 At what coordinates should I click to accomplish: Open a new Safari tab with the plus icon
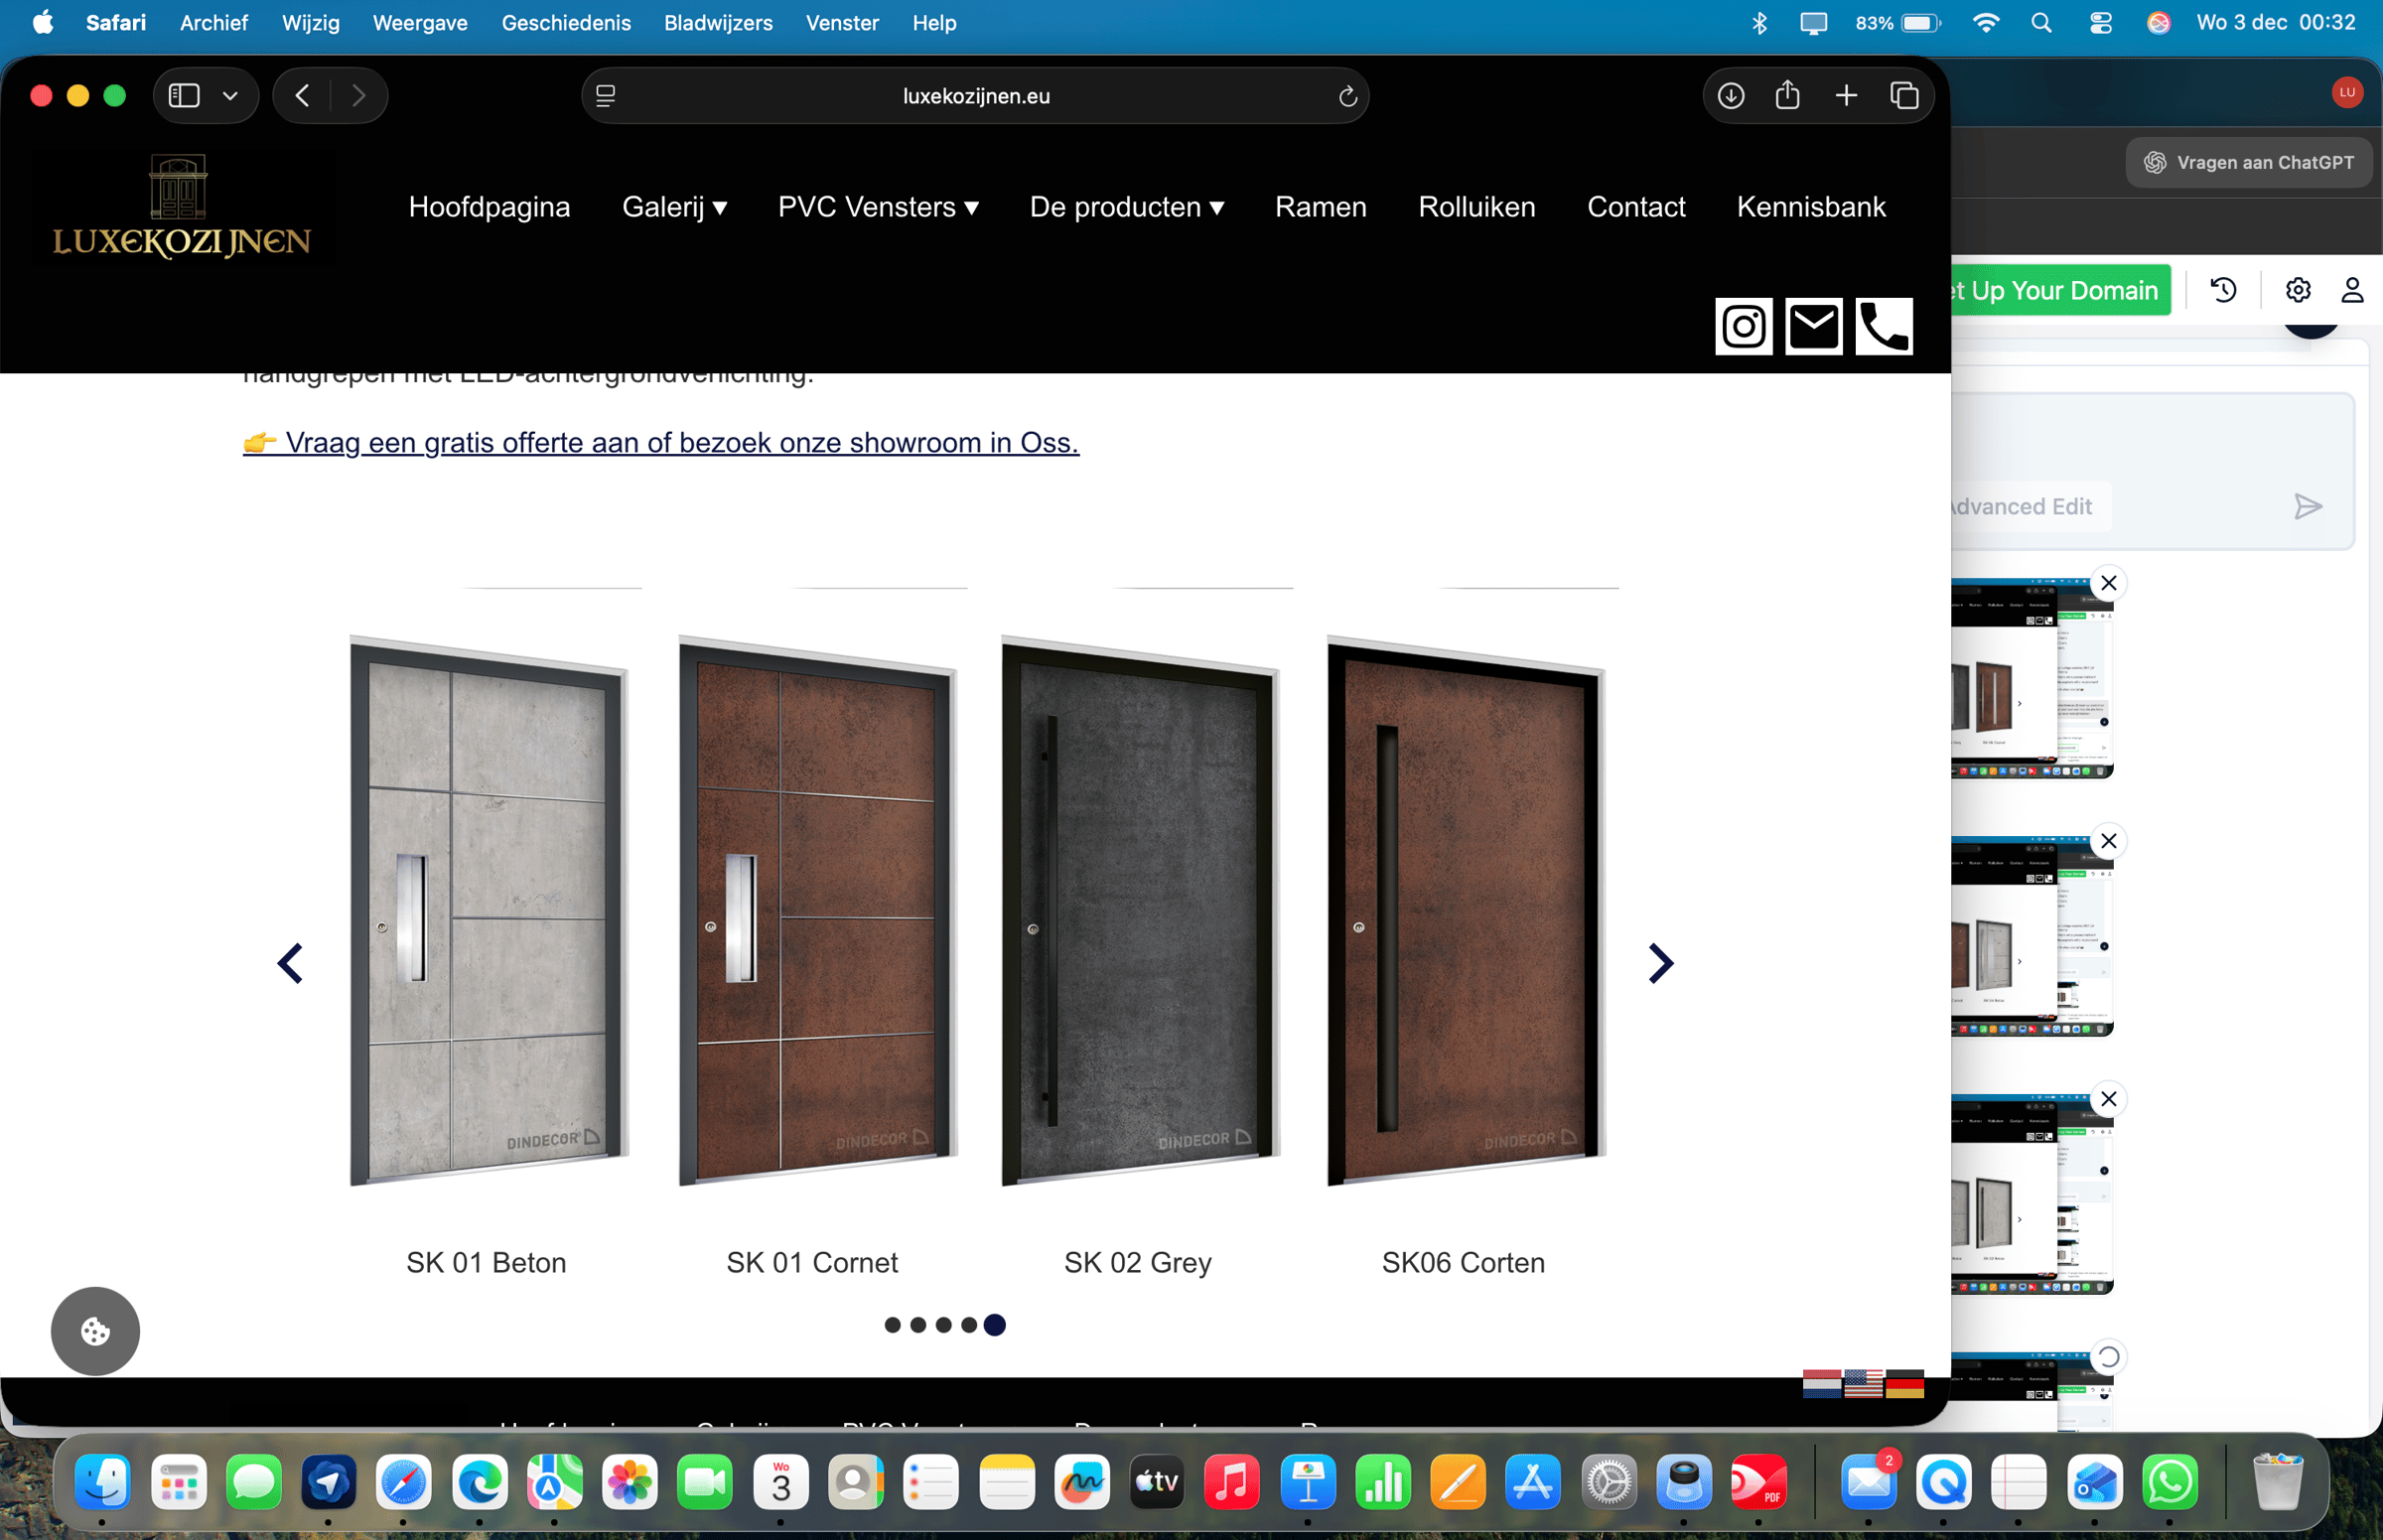pyautogui.click(x=1845, y=95)
